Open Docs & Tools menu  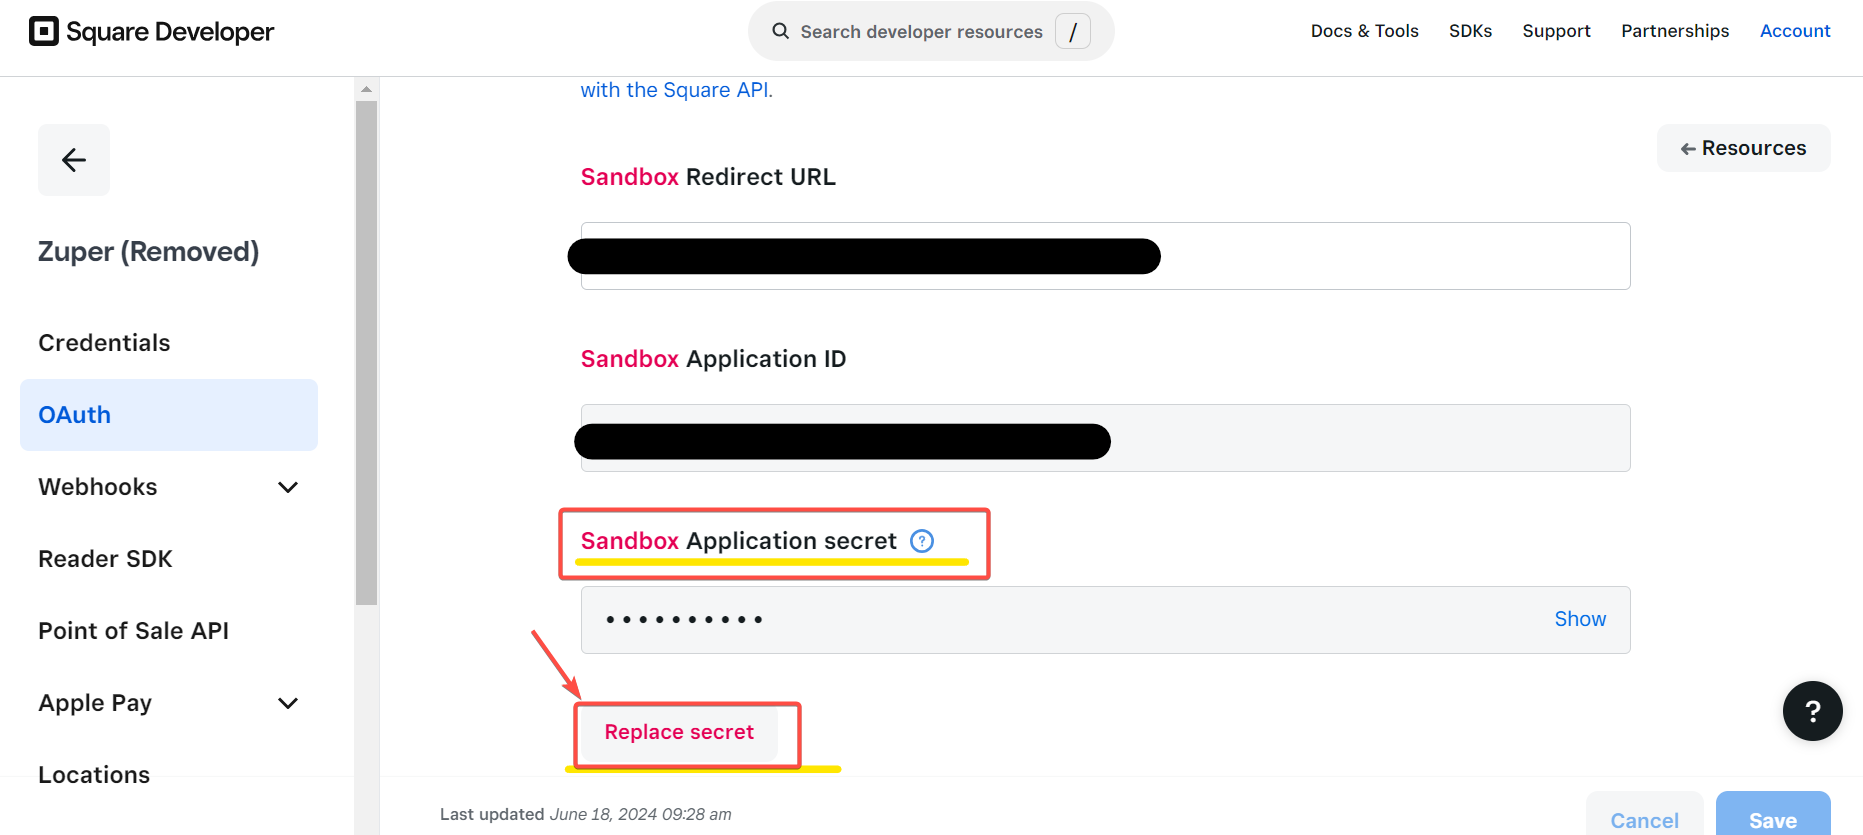pyautogui.click(x=1364, y=31)
